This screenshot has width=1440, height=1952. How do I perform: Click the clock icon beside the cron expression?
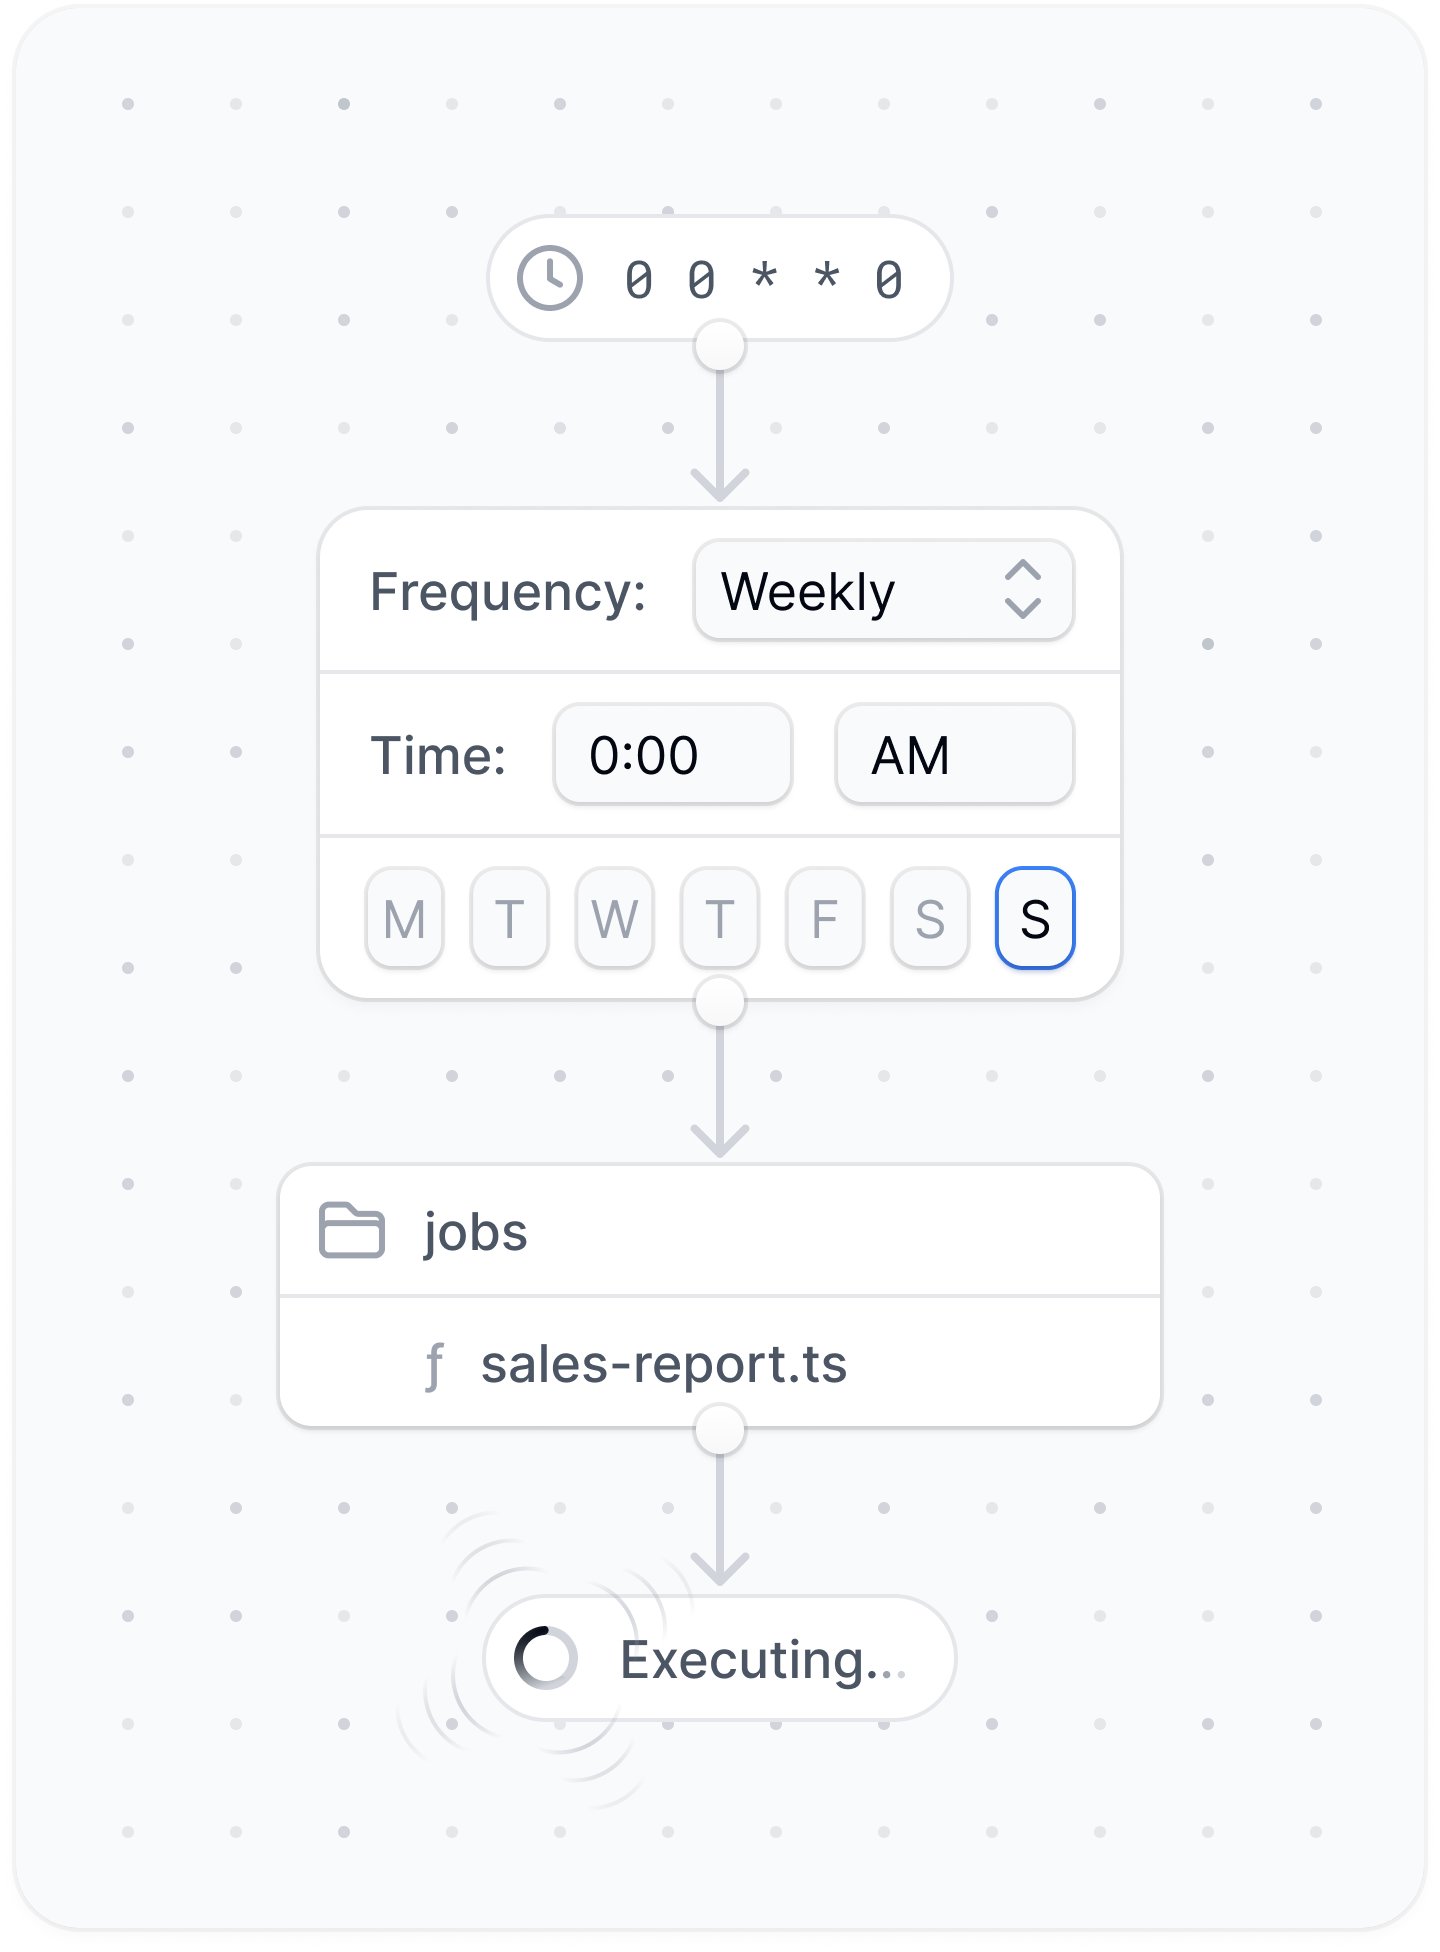point(549,278)
